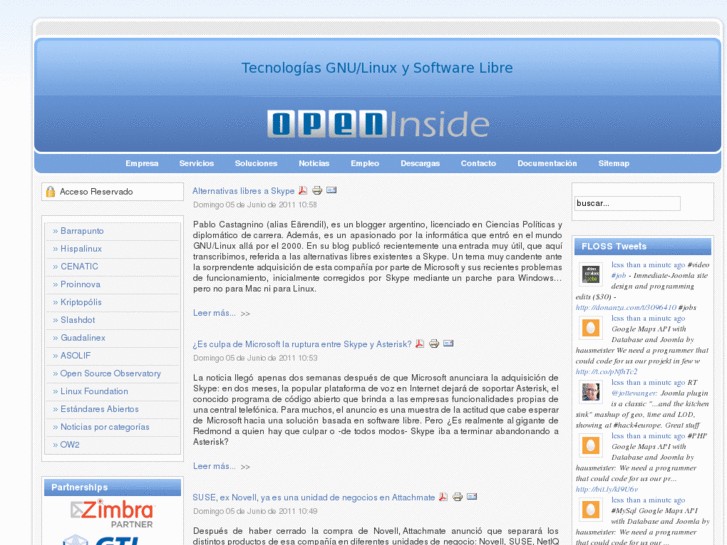
Task: Open the Sitemap page
Action: pyautogui.click(x=614, y=163)
